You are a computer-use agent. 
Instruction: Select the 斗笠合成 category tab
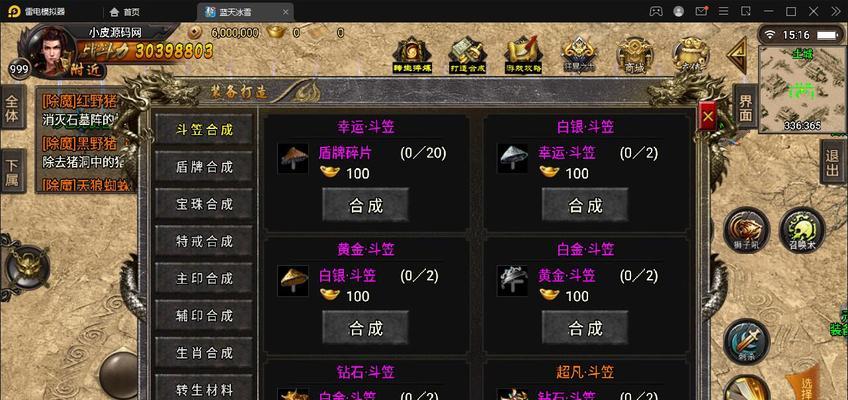pyautogui.click(x=204, y=130)
